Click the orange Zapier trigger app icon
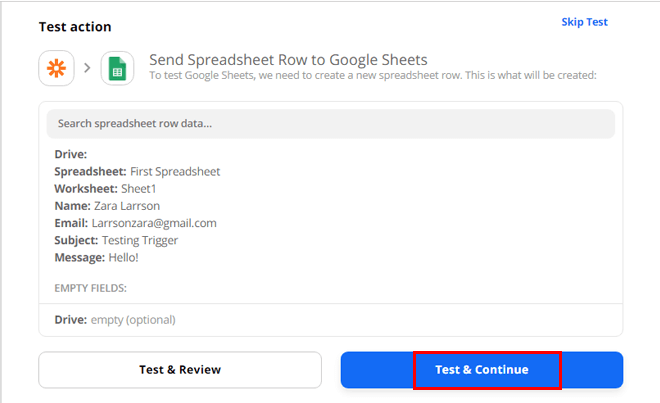 56,68
